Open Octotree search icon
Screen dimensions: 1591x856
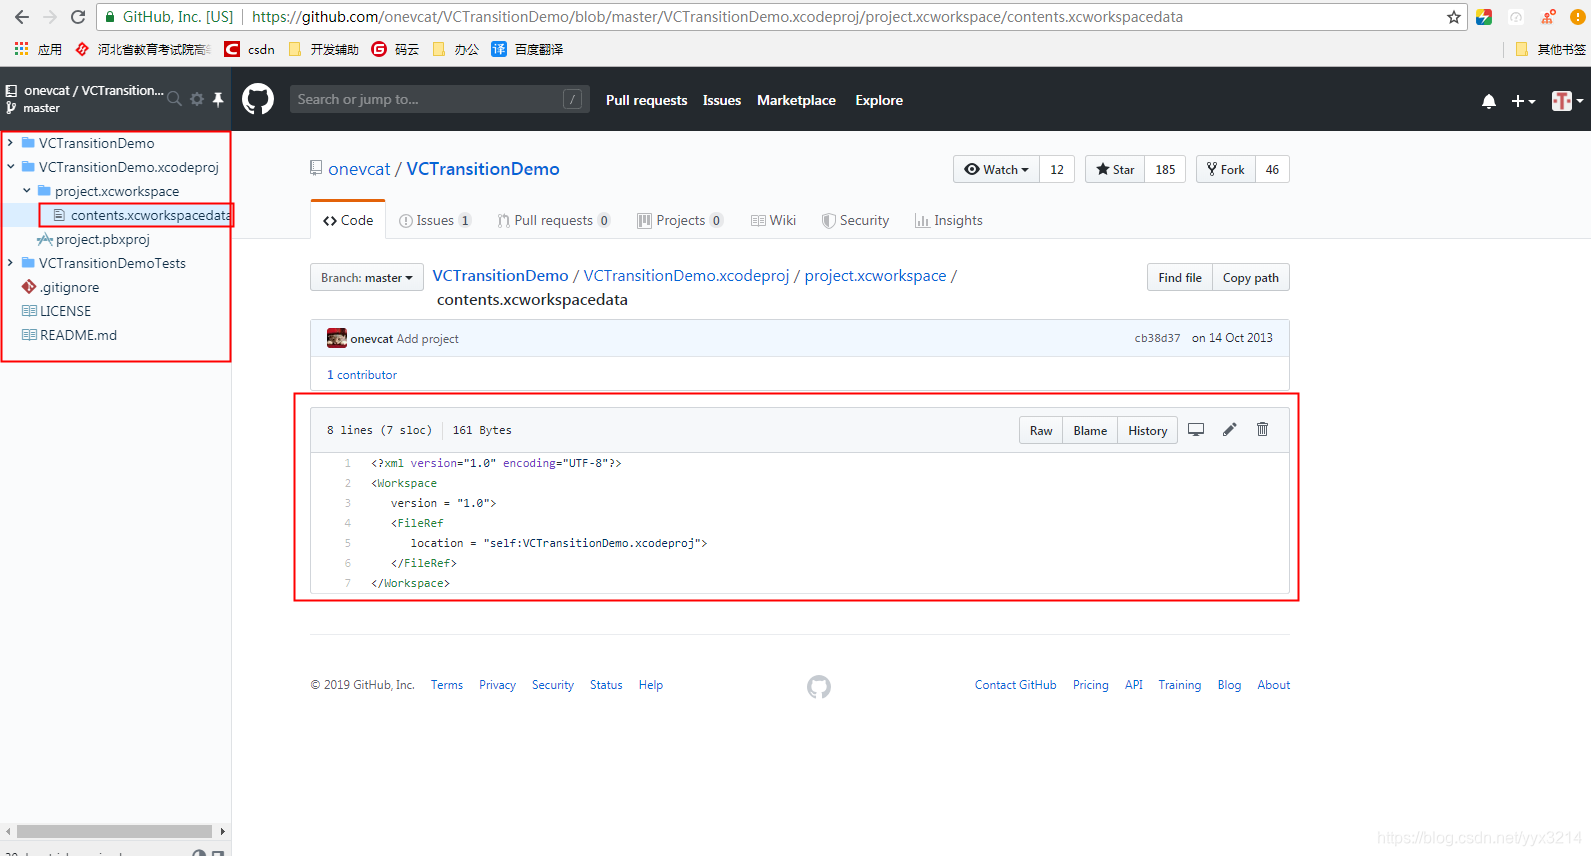tap(174, 99)
